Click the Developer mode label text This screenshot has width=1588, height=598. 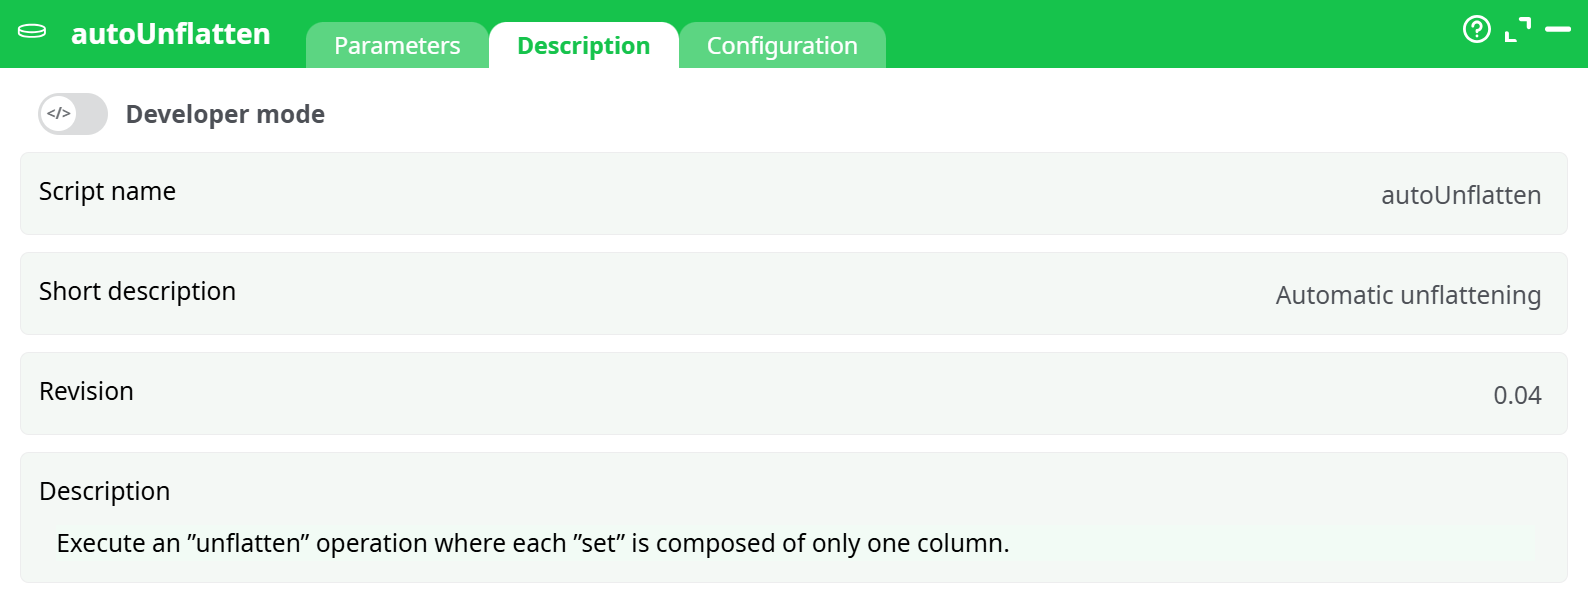(x=224, y=114)
